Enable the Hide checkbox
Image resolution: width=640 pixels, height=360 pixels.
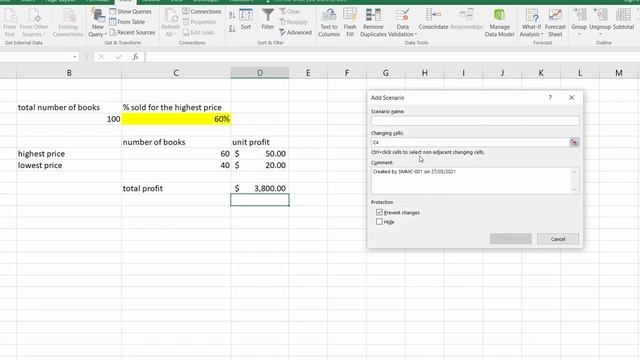point(379,222)
